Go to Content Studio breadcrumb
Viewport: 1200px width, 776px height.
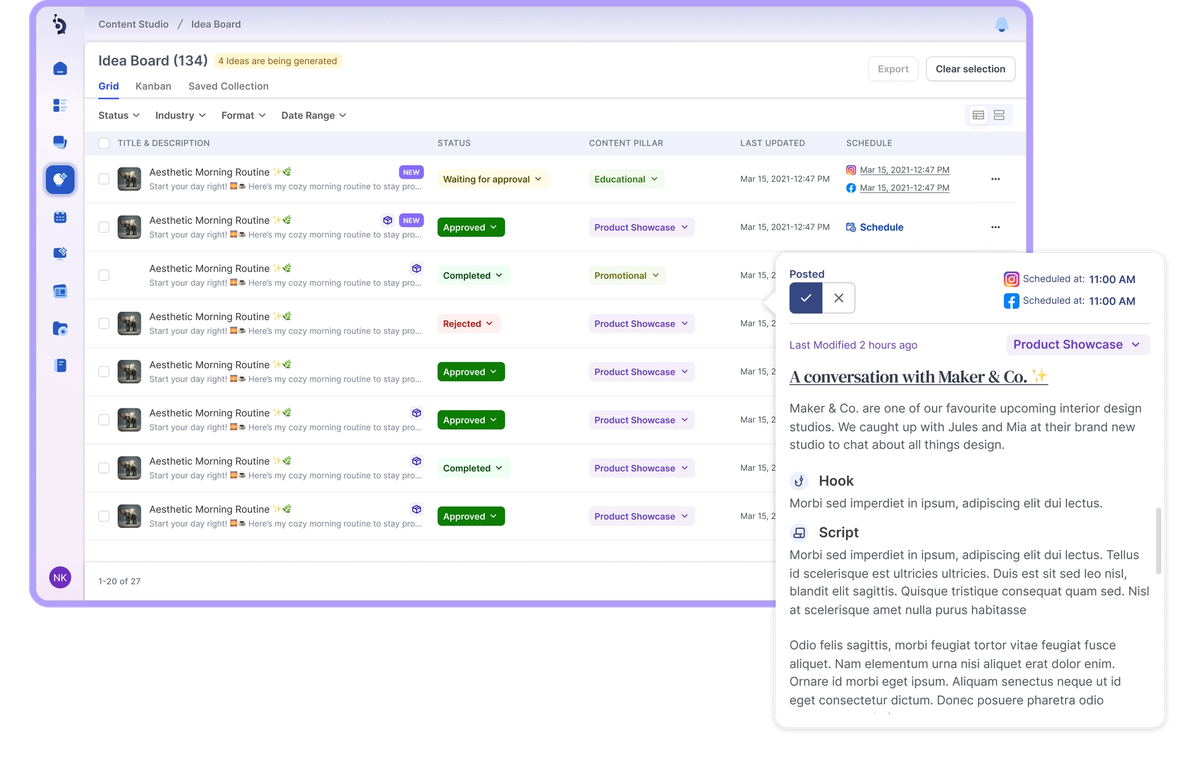[x=131, y=24]
